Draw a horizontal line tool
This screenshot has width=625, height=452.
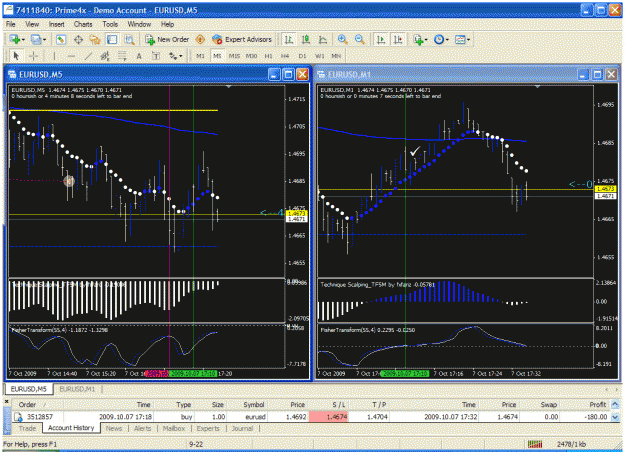click(71, 56)
